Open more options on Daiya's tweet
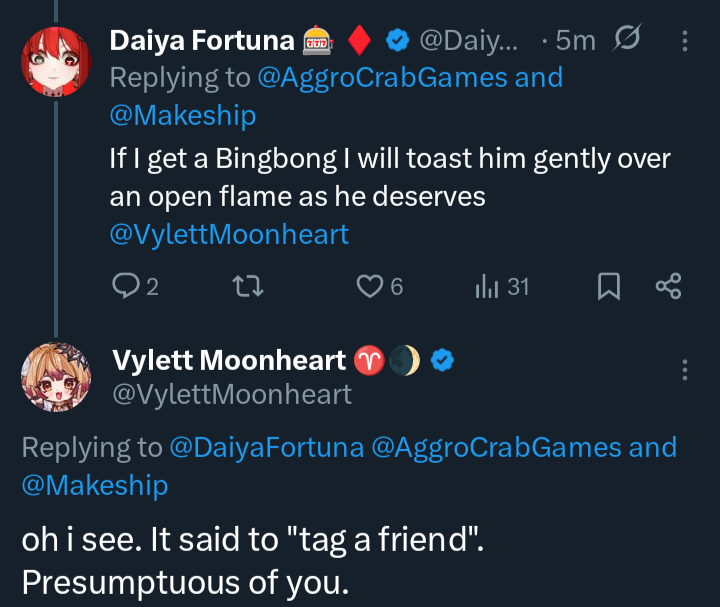The image size is (720, 607). point(684,41)
